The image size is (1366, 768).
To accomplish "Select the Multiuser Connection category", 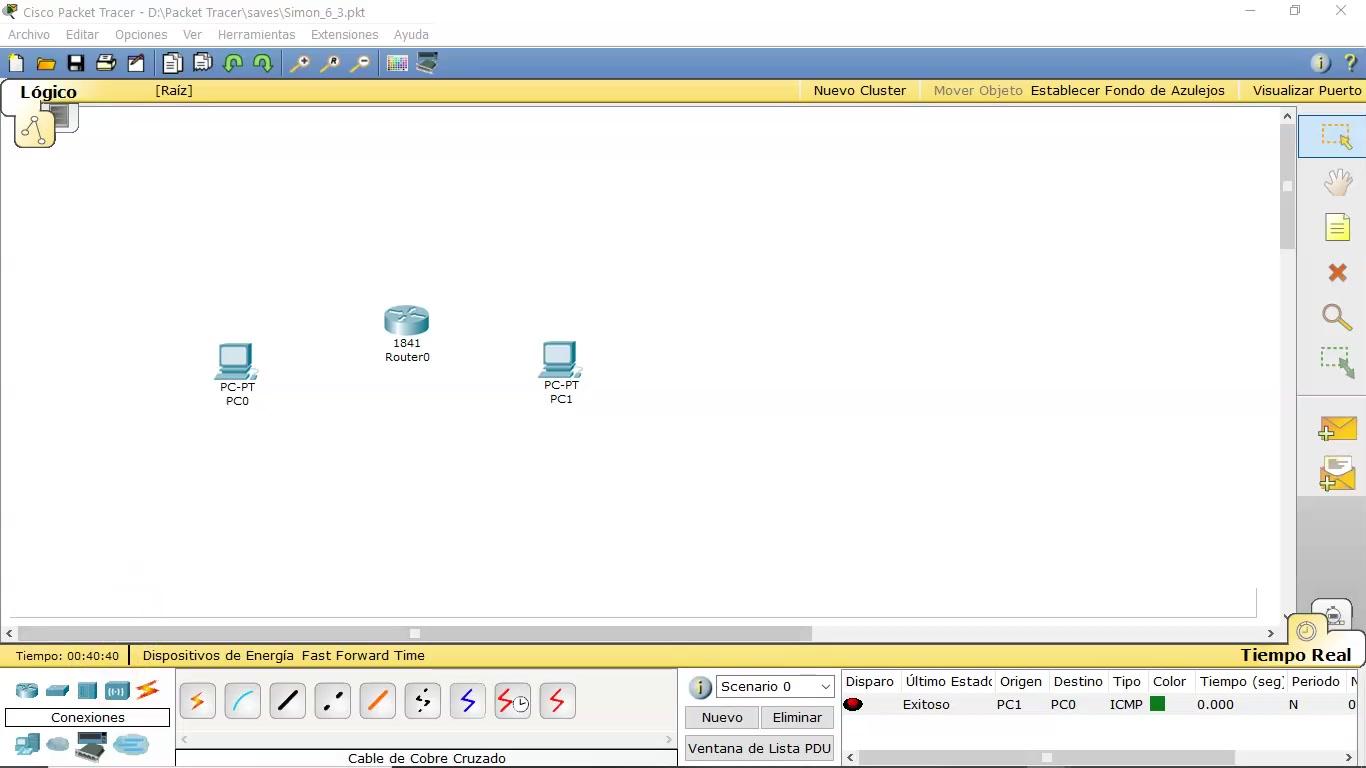I will [x=130, y=745].
